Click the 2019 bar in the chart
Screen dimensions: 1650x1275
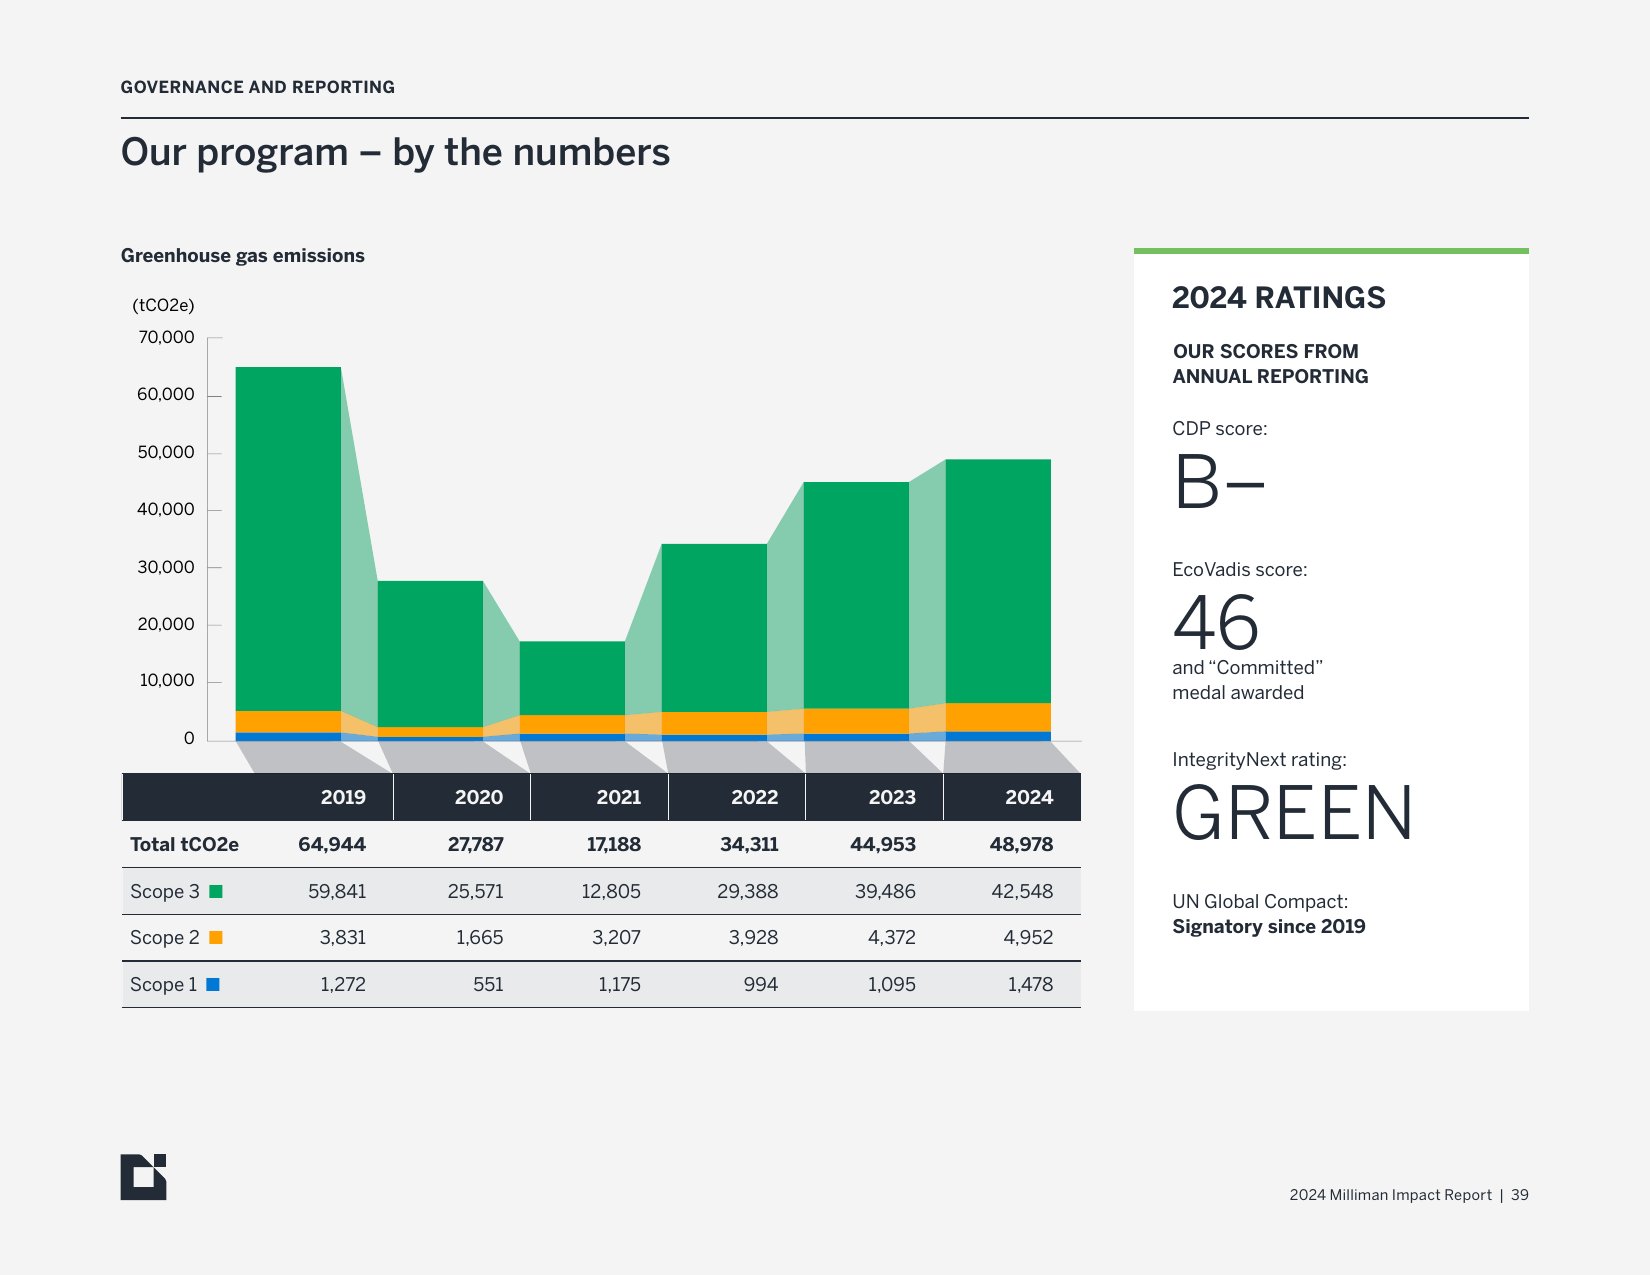(x=289, y=554)
